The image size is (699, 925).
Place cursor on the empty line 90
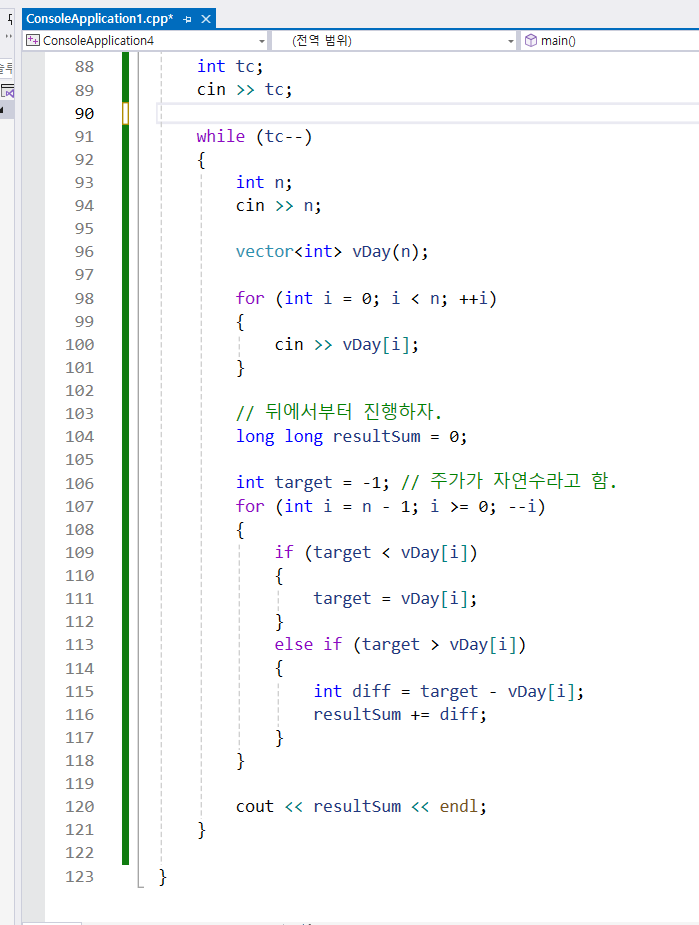pyautogui.click(x=428, y=113)
